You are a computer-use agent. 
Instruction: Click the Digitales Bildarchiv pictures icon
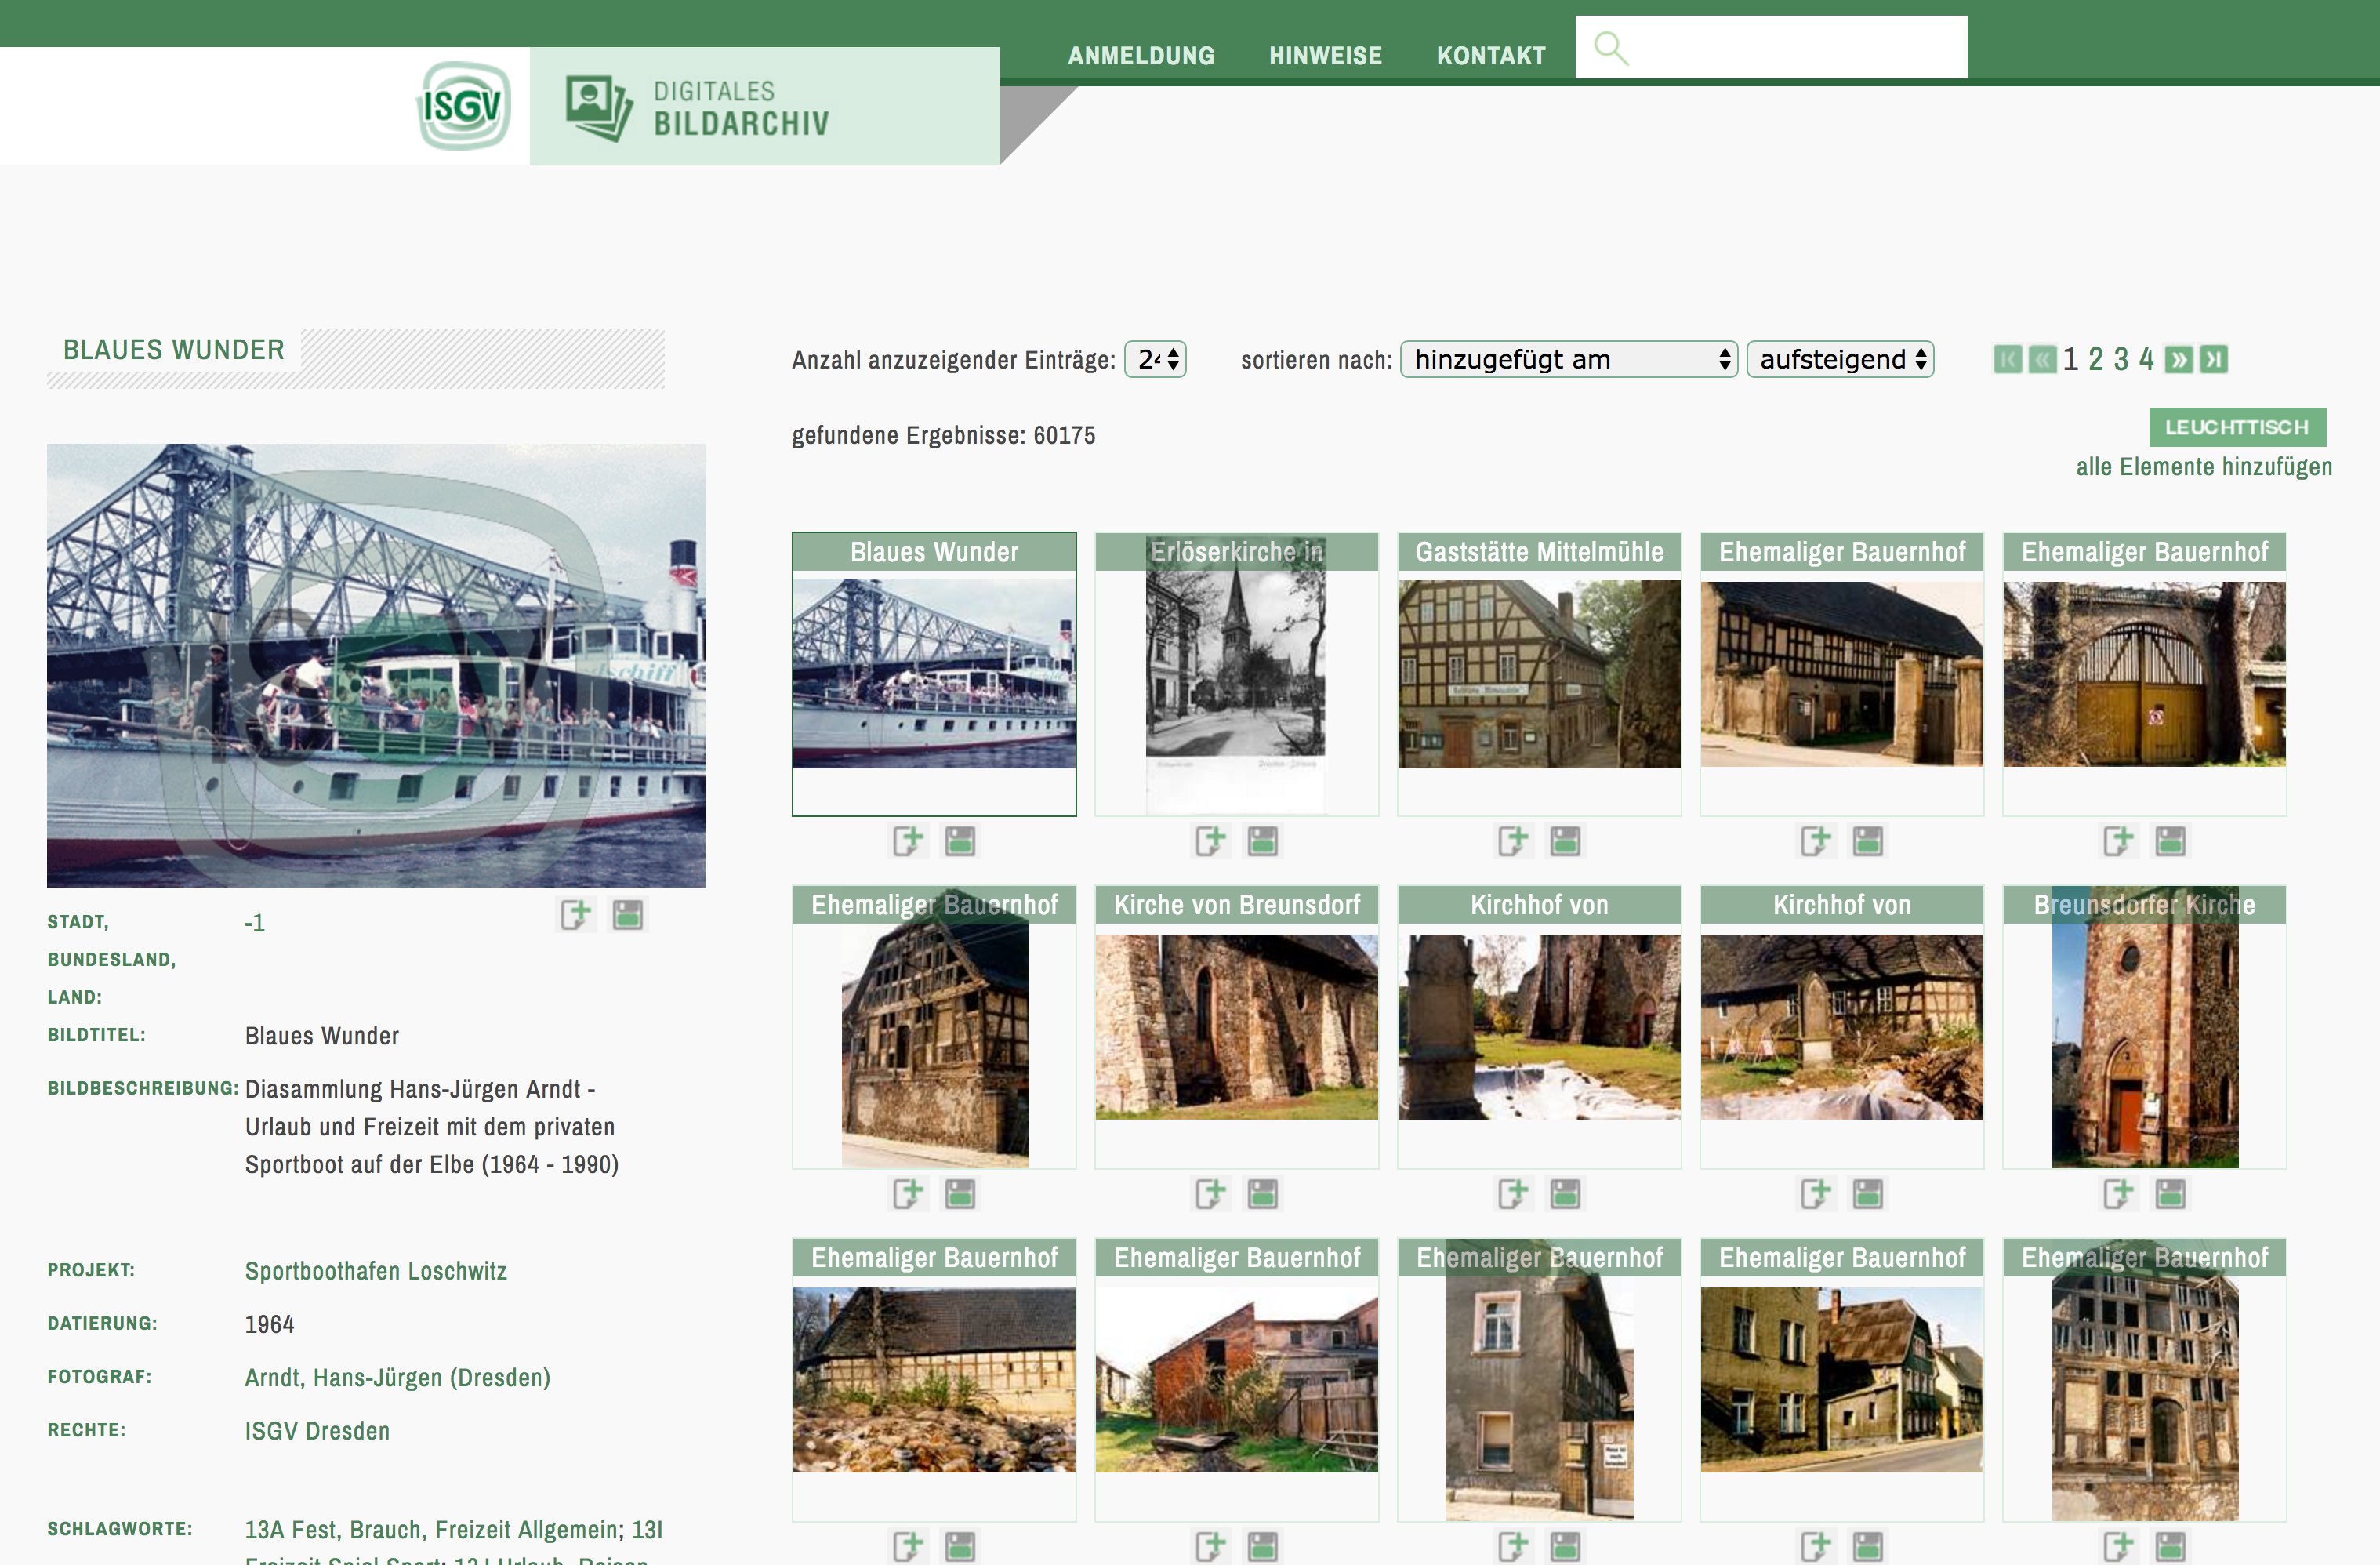click(598, 107)
